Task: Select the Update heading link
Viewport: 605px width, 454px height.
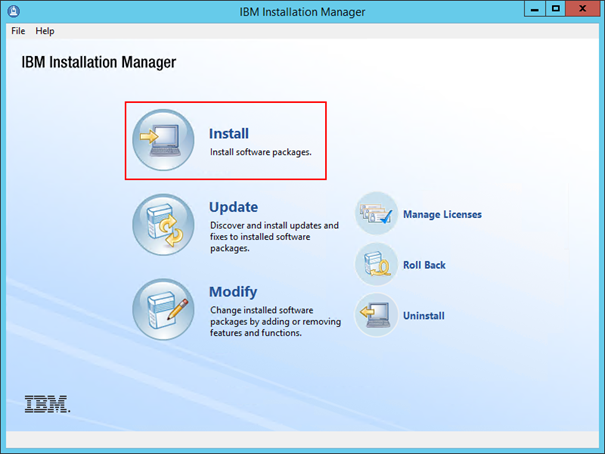Action: pos(233,207)
